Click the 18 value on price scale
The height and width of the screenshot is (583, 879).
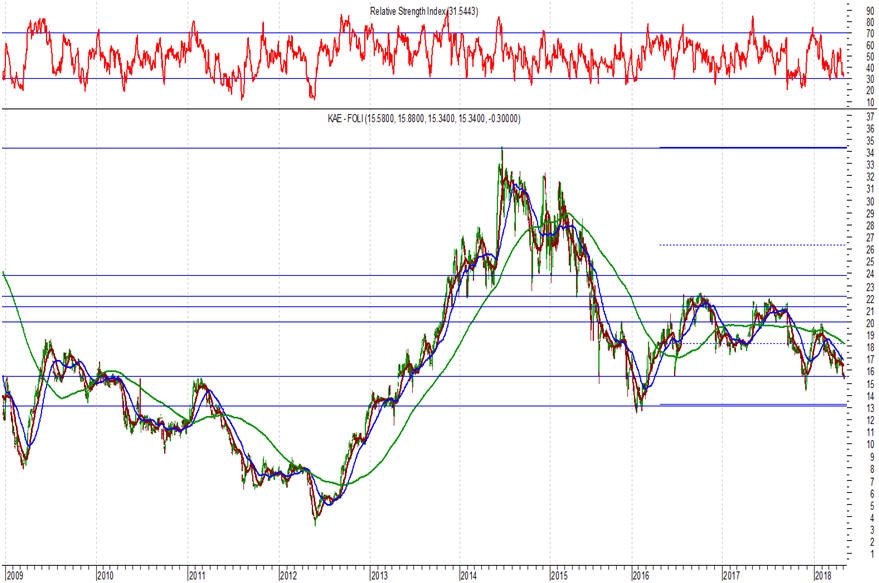coord(870,348)
